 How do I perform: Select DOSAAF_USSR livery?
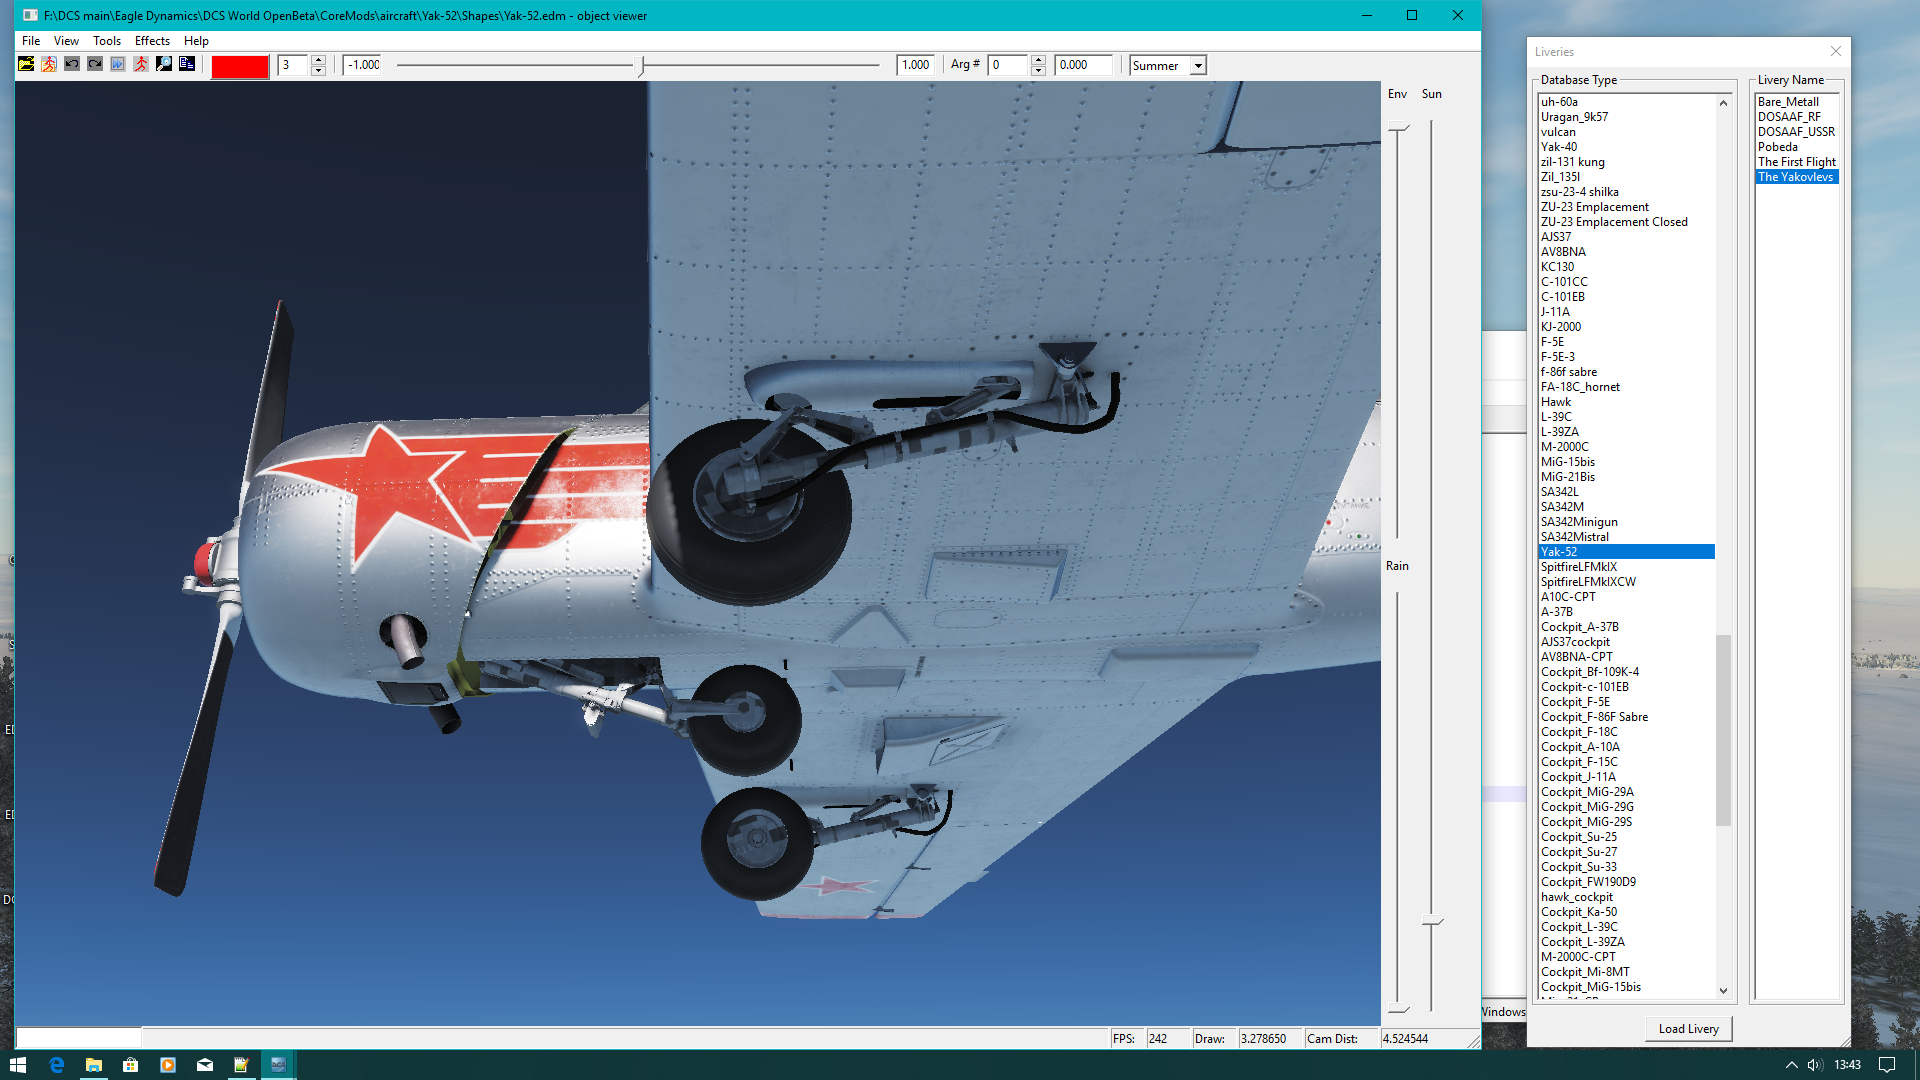coord(1796,132)
